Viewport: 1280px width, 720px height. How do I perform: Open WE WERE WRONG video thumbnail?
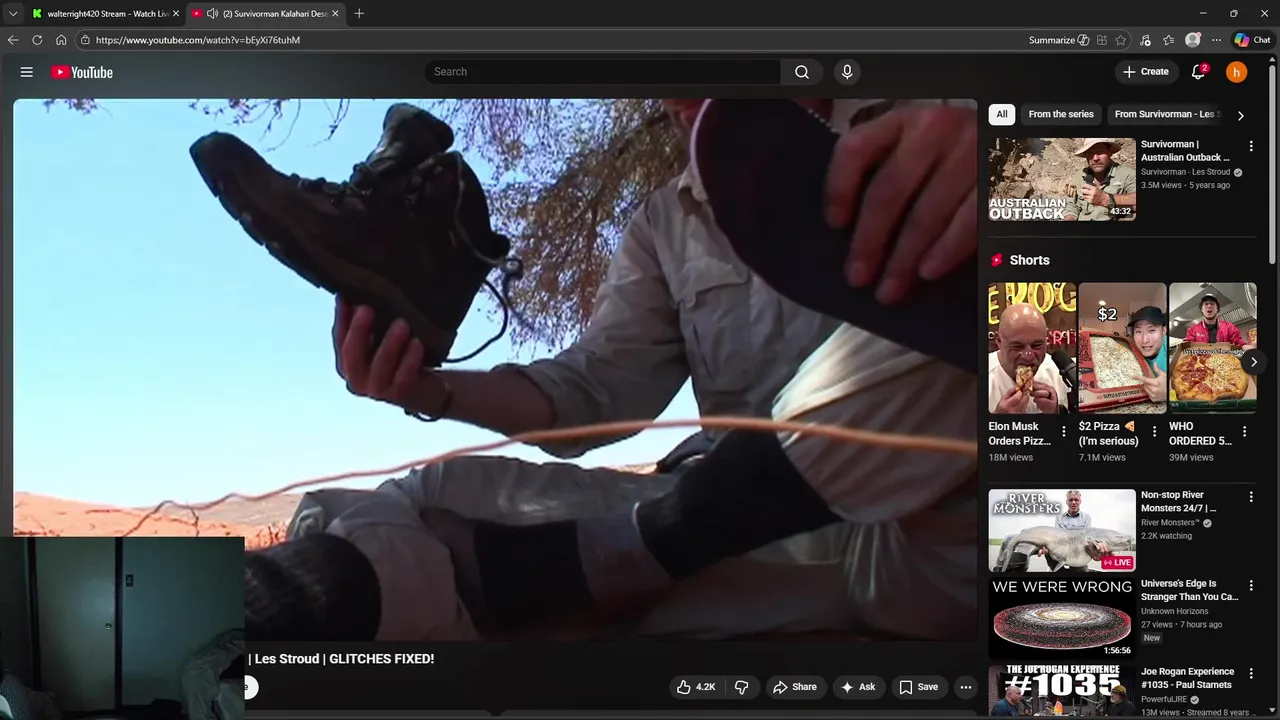1062,618
